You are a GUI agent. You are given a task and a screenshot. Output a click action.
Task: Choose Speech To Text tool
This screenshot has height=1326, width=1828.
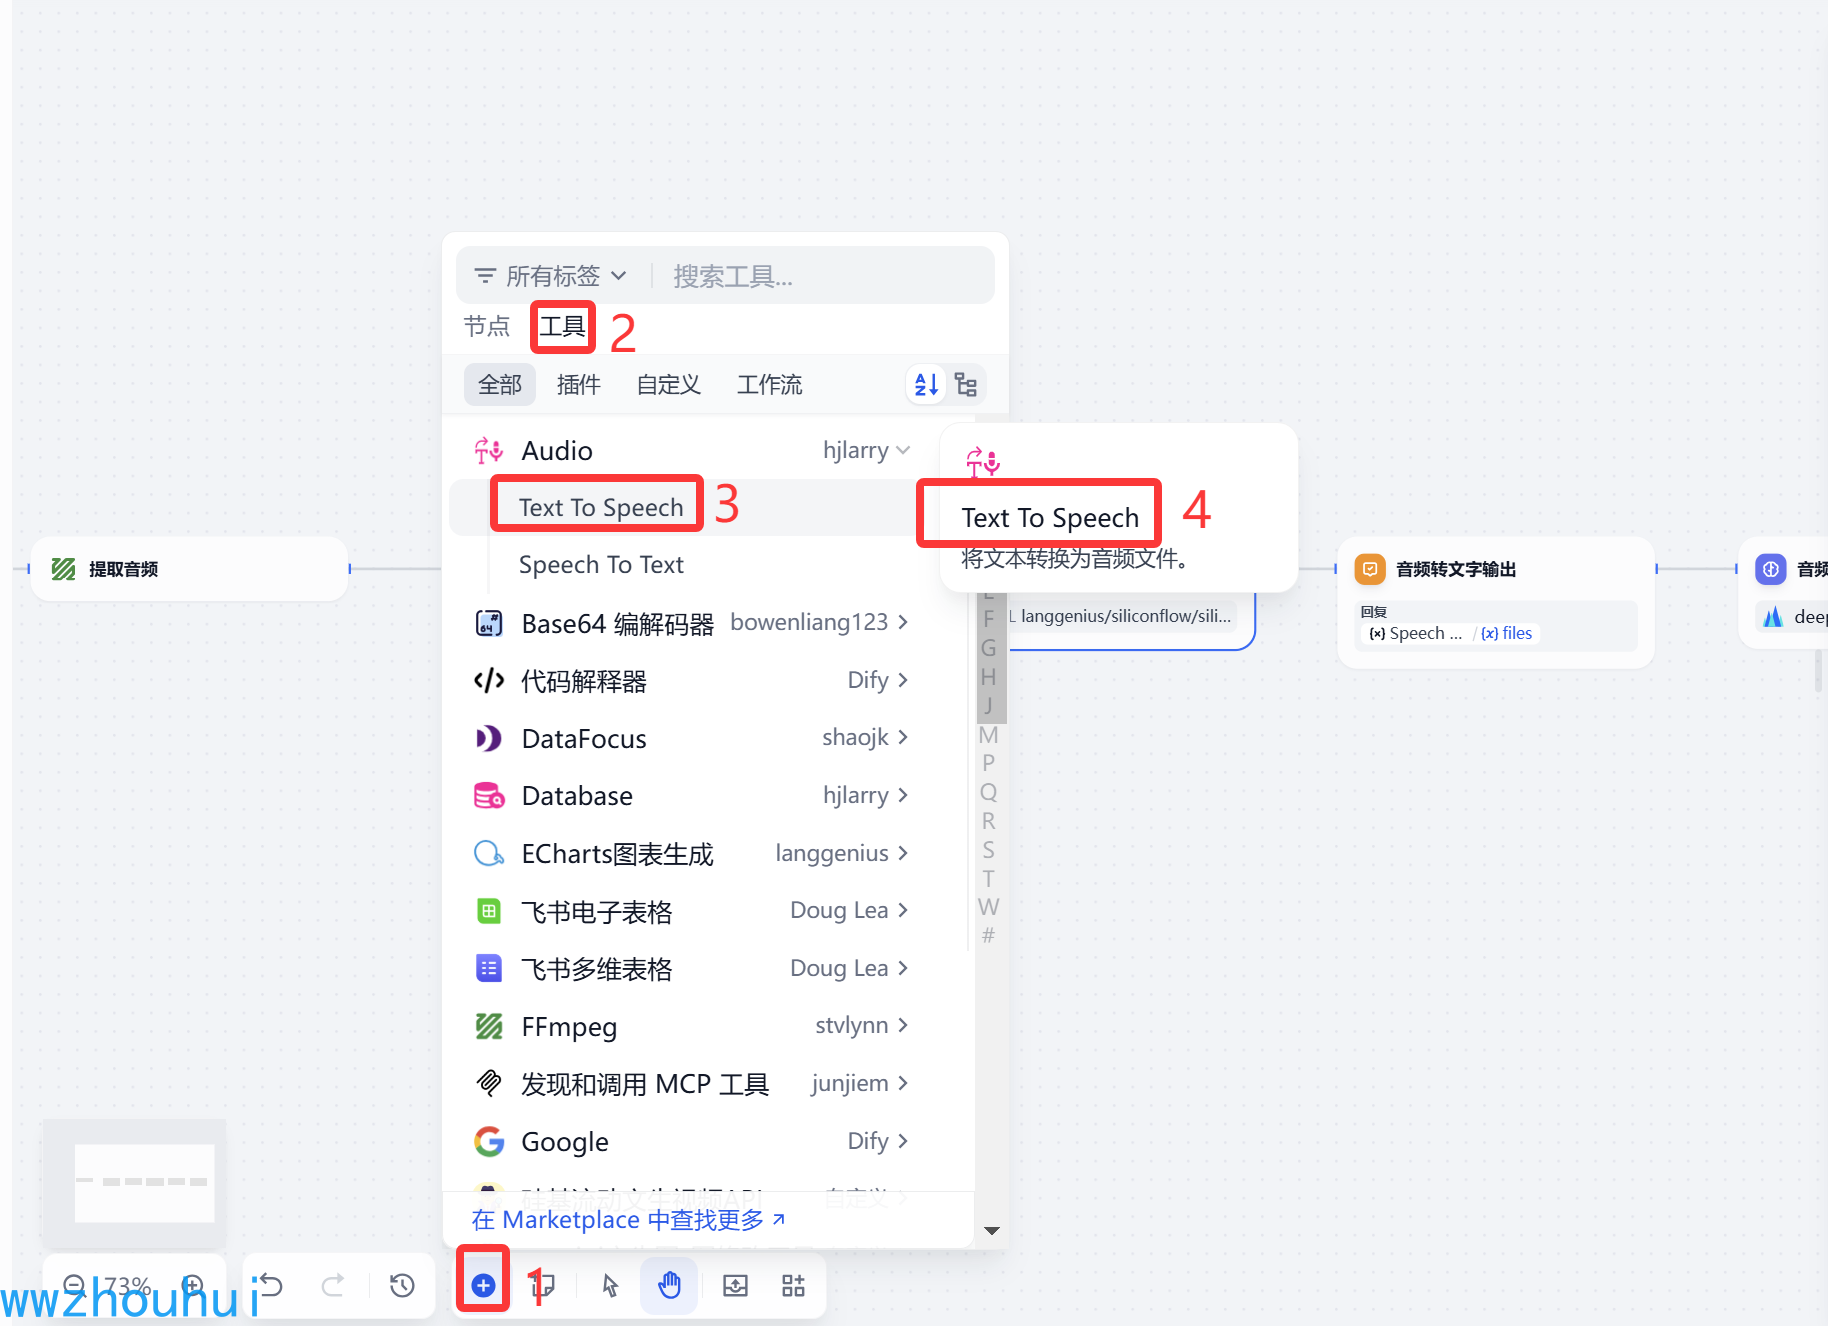tap(601, 564)
